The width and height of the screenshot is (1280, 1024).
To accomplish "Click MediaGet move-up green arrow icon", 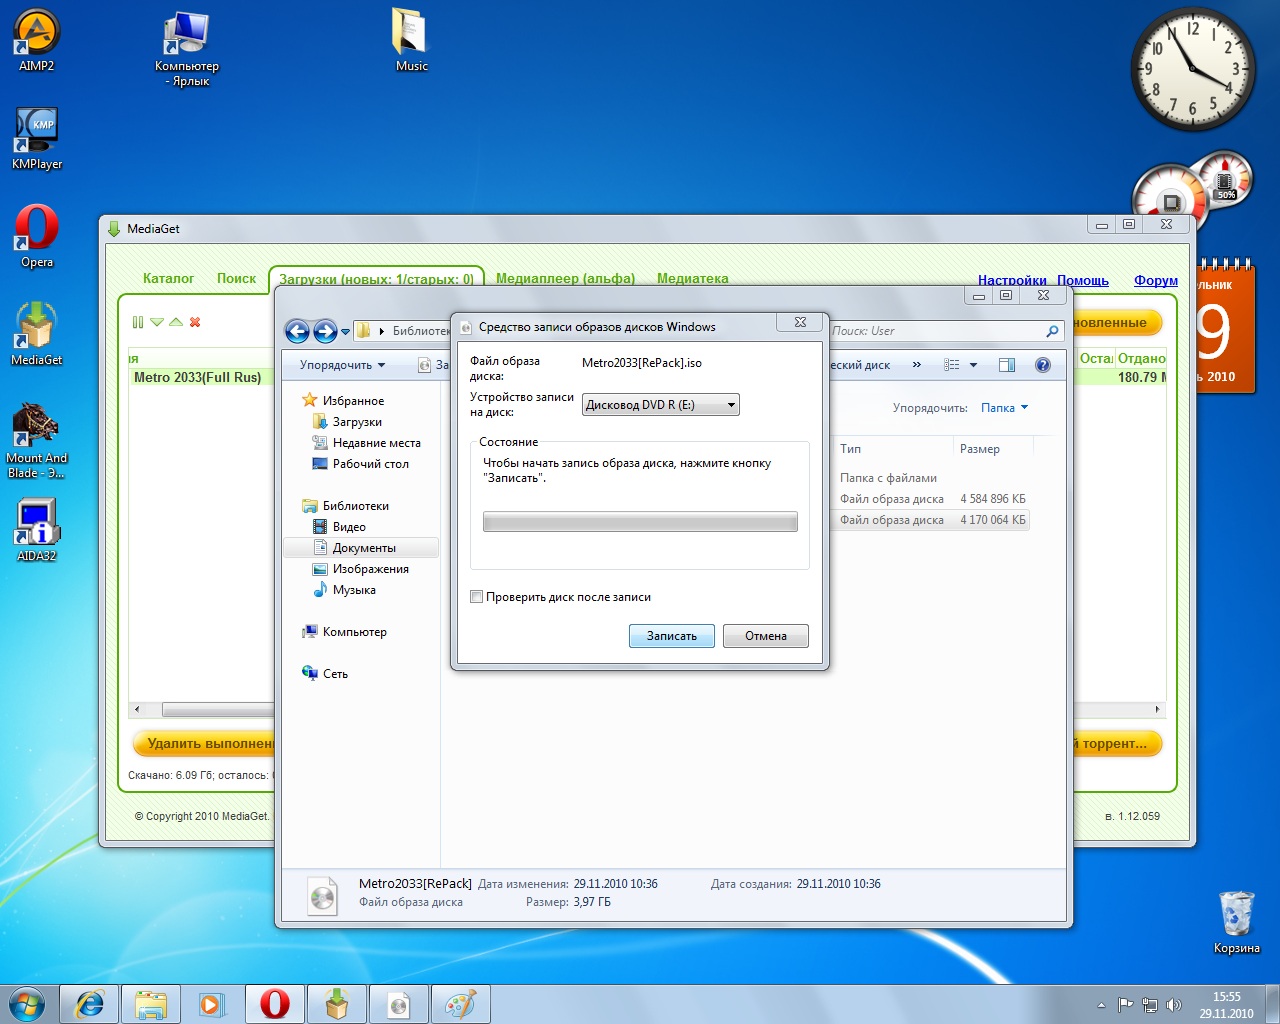I will [176, 322].
